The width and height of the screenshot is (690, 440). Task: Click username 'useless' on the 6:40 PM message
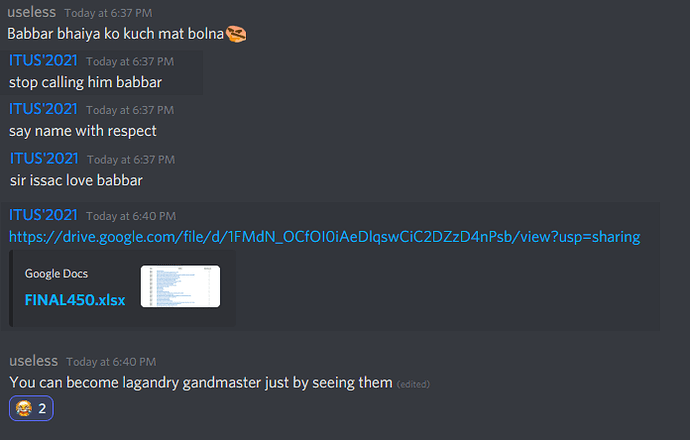(x=33, y=361)
